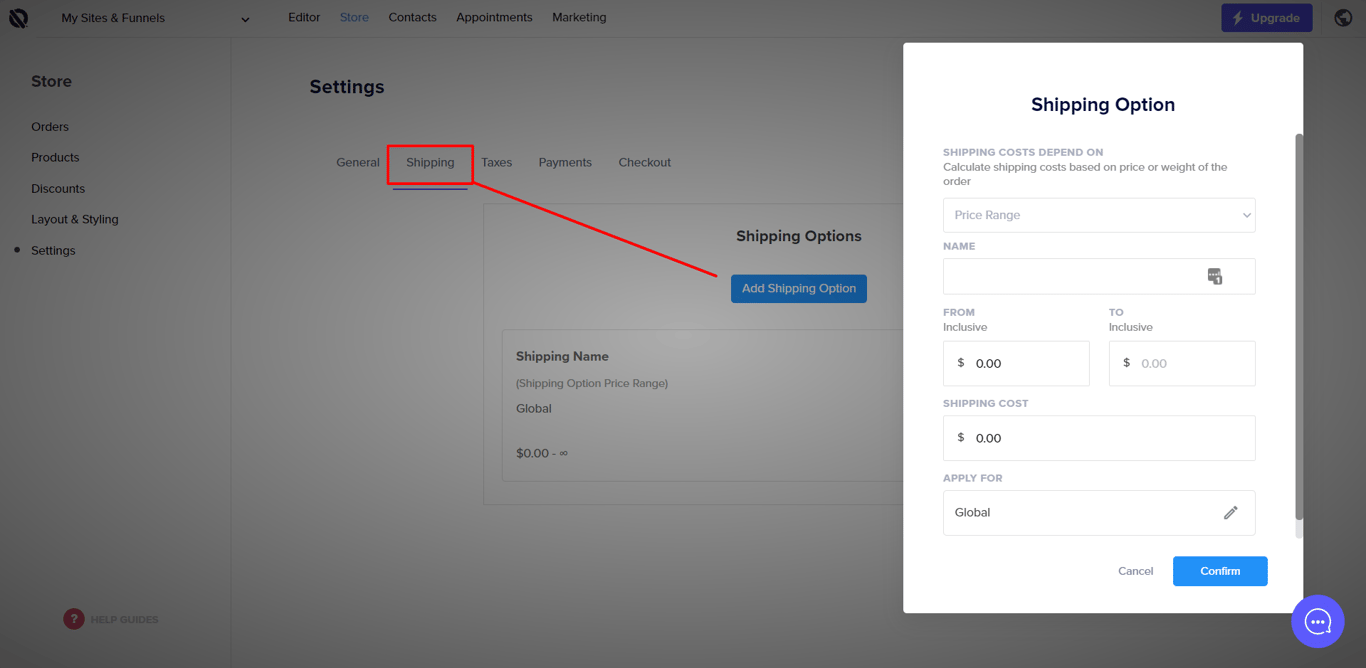Click the lightning Upgrade button

[x=1266, y=18]
